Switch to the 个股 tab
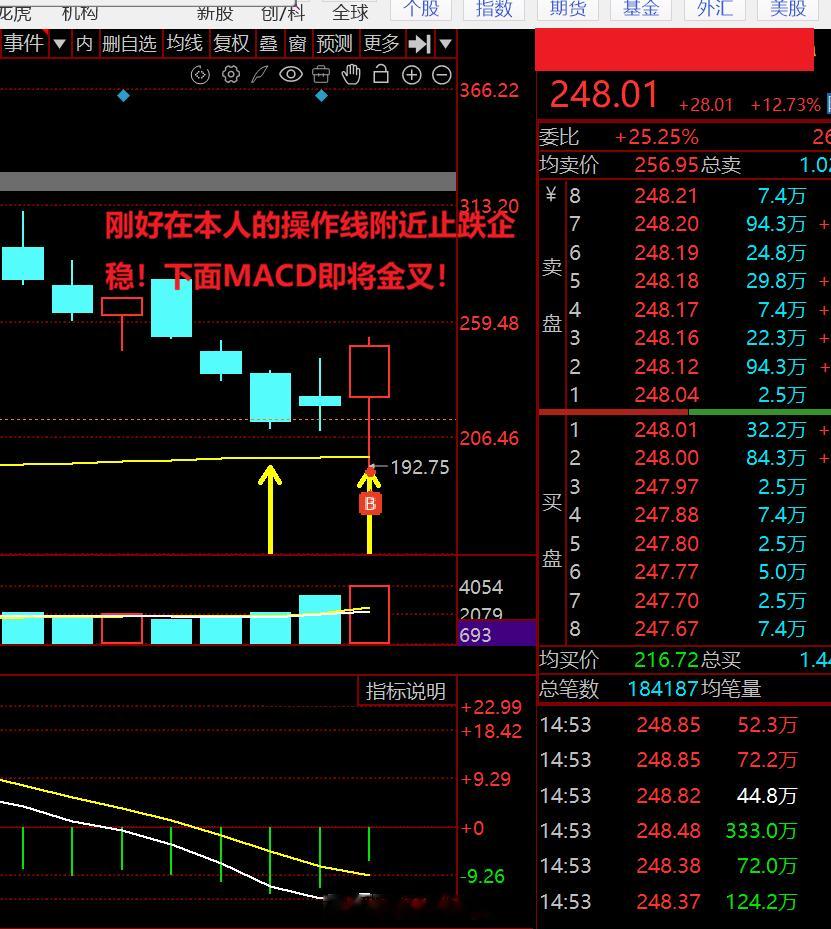The image size is (831, 929). pyautogui.click(x=421, y=9)
